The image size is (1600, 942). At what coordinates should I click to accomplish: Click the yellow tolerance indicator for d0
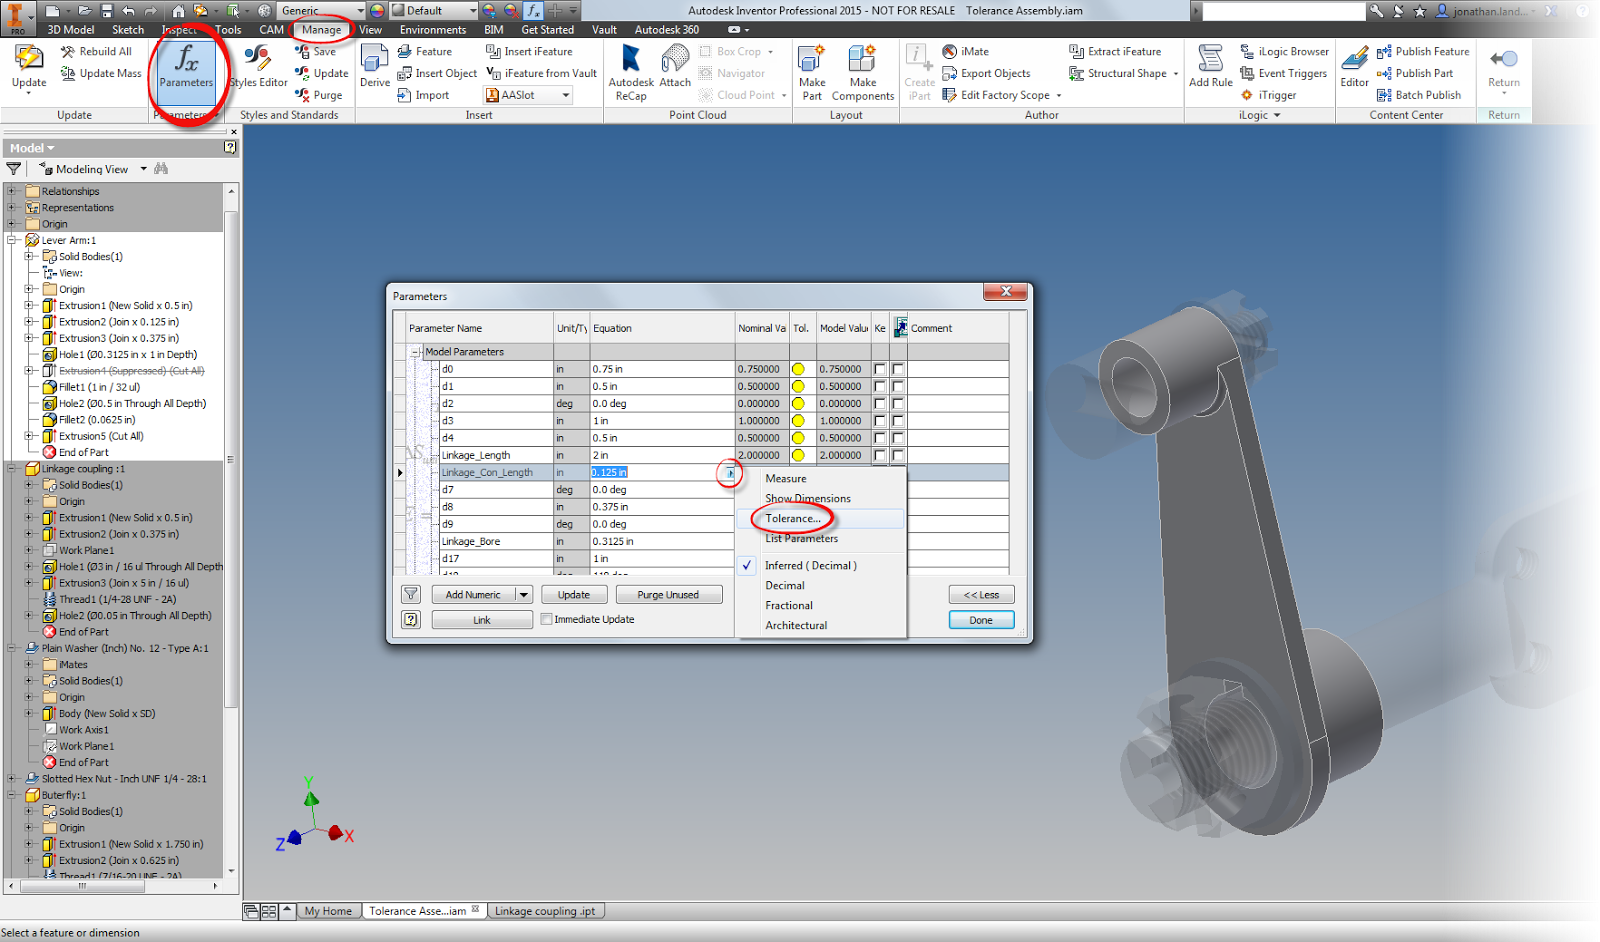click(798, 369)
